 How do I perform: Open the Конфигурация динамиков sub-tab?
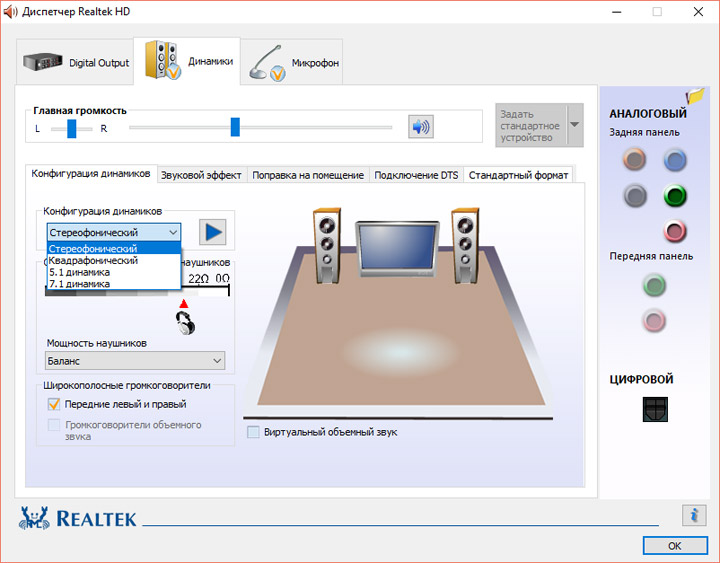[91, 174]
